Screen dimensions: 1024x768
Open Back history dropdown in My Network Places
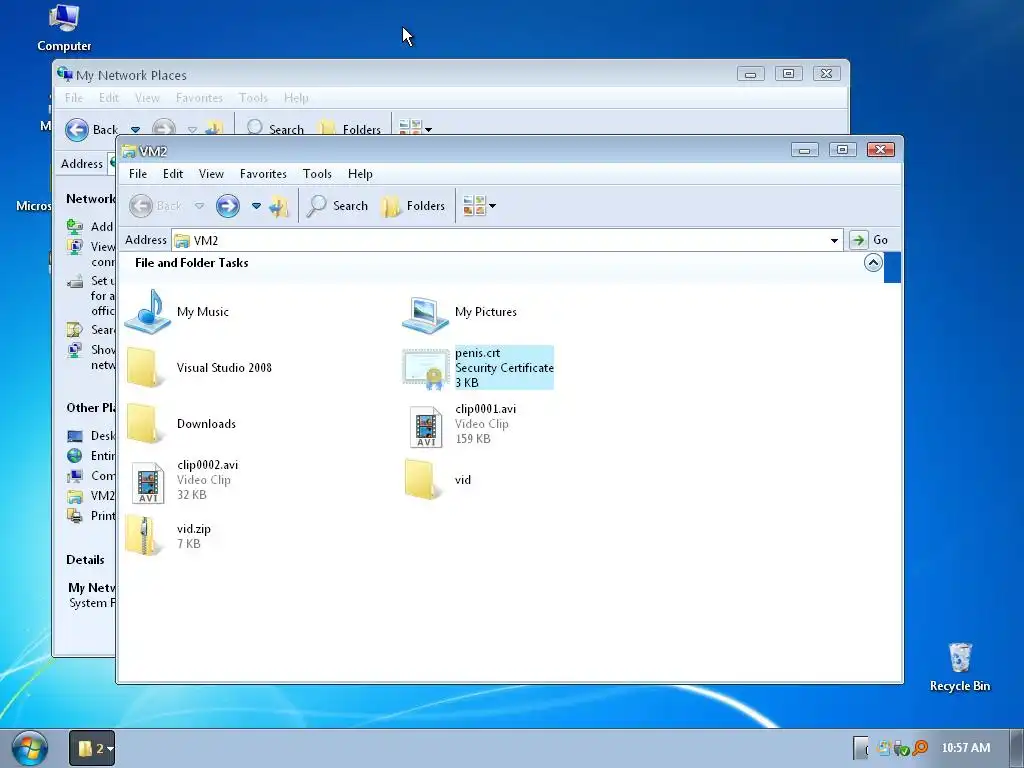135,129
